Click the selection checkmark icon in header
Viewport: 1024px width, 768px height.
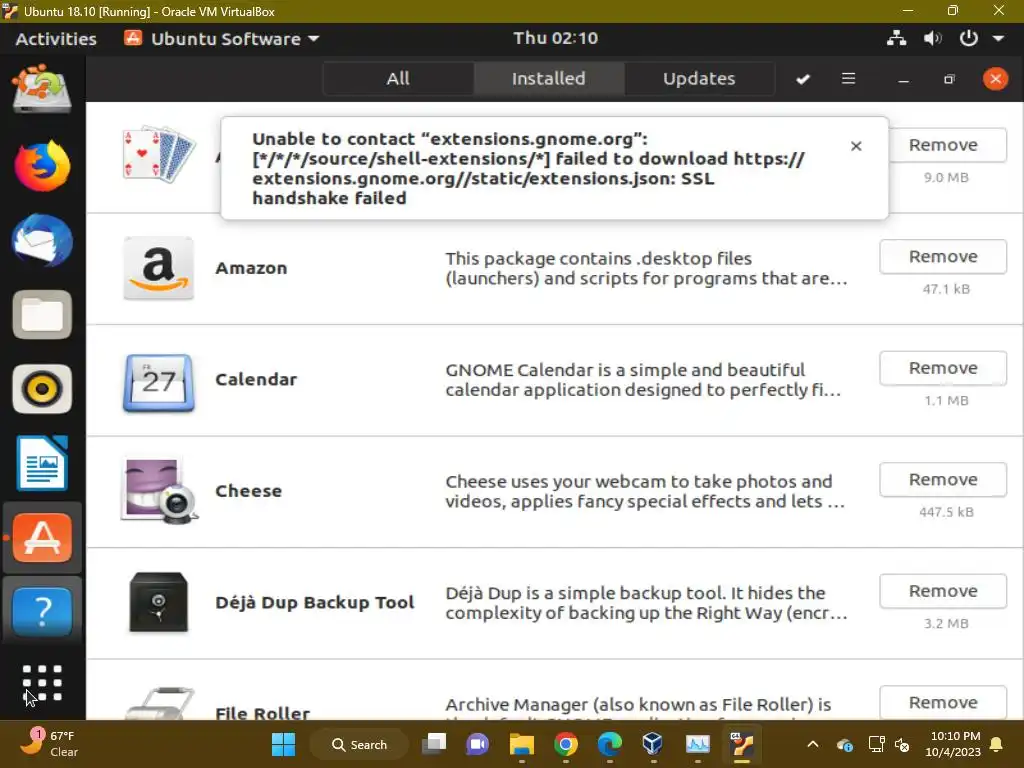[803, 79]
